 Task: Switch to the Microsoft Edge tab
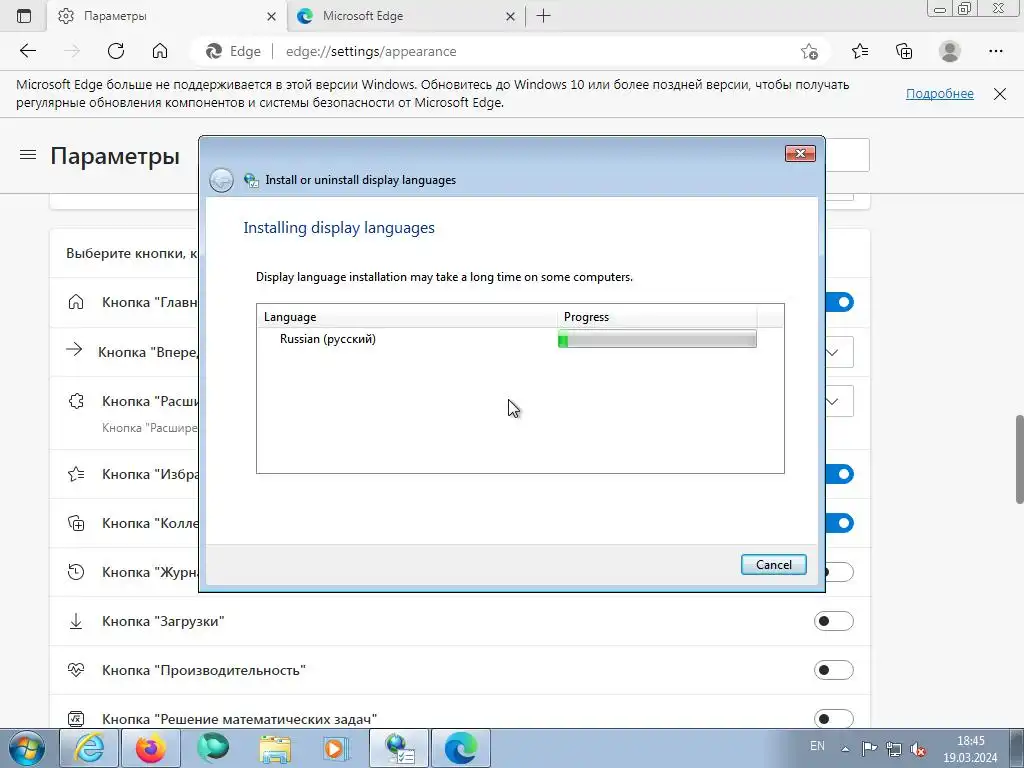click(x=405, y=16)
